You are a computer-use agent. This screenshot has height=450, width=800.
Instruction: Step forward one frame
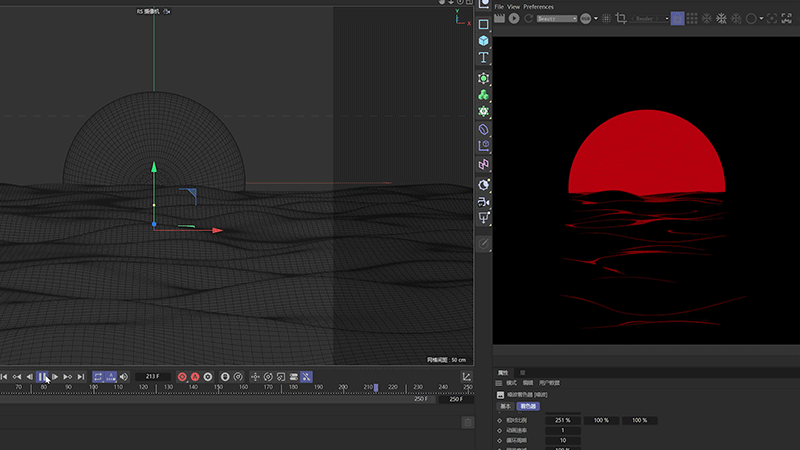pyautogui.click(x=55, y=377)
